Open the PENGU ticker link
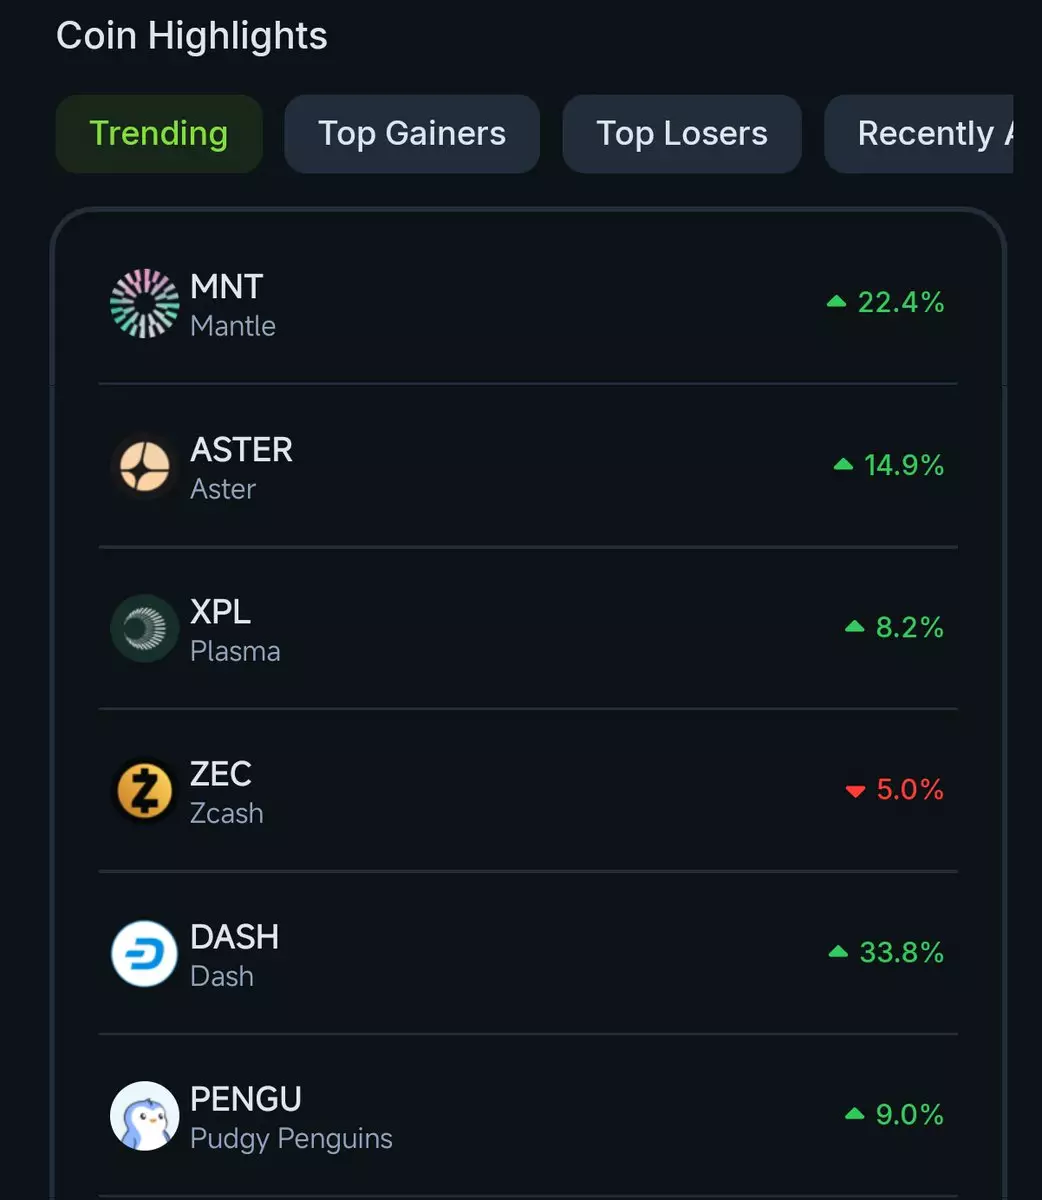The image size is (1042, 1200). coord(246,1099)
